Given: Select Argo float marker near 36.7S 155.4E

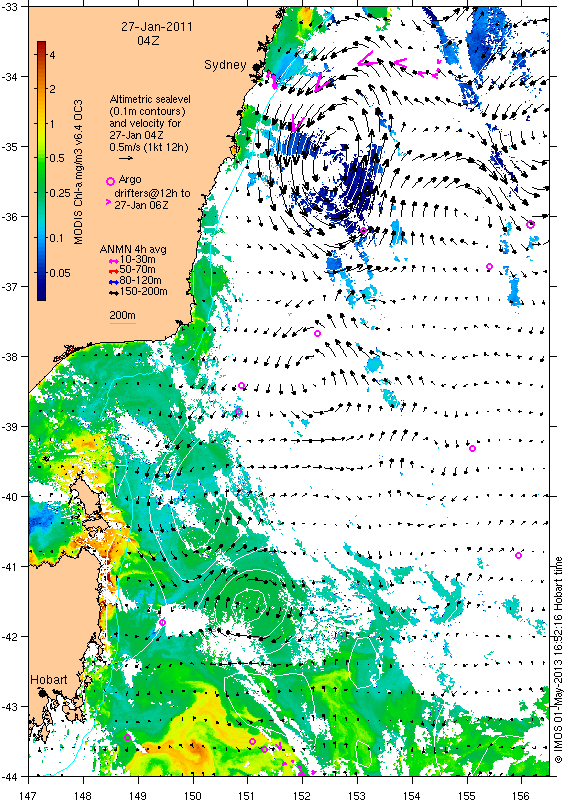Looking at the screenshot, I should click(x=489, y=266).
